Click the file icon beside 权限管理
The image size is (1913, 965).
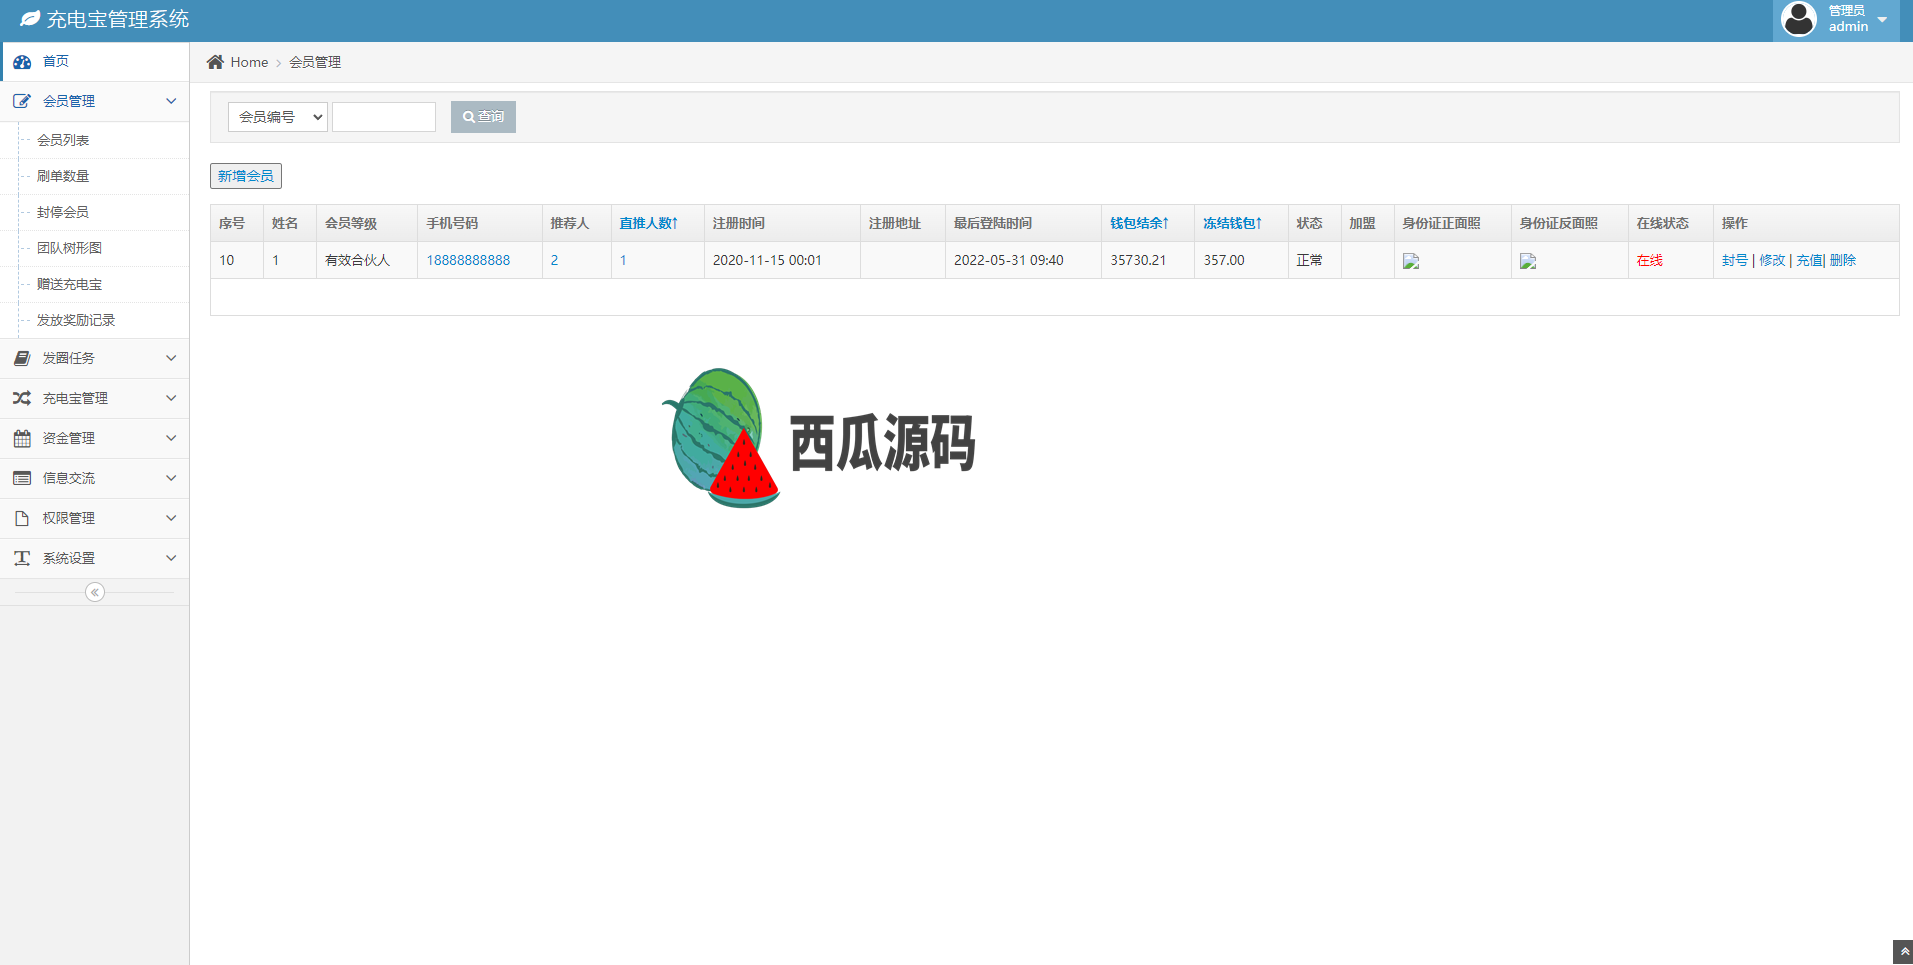coord(22,518)
